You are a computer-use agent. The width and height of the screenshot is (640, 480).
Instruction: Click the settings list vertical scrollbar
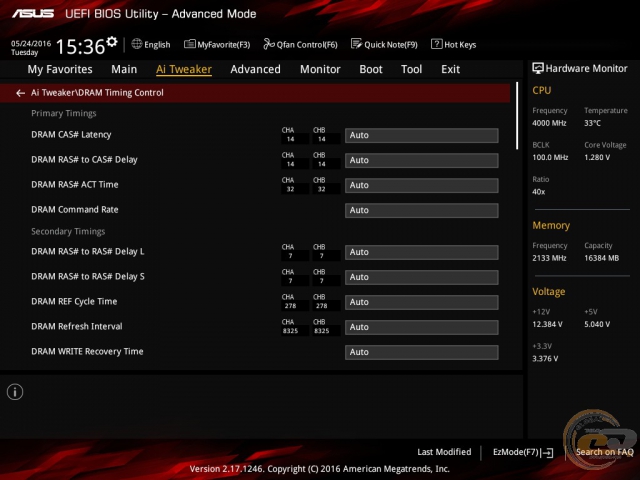(517, 116)
